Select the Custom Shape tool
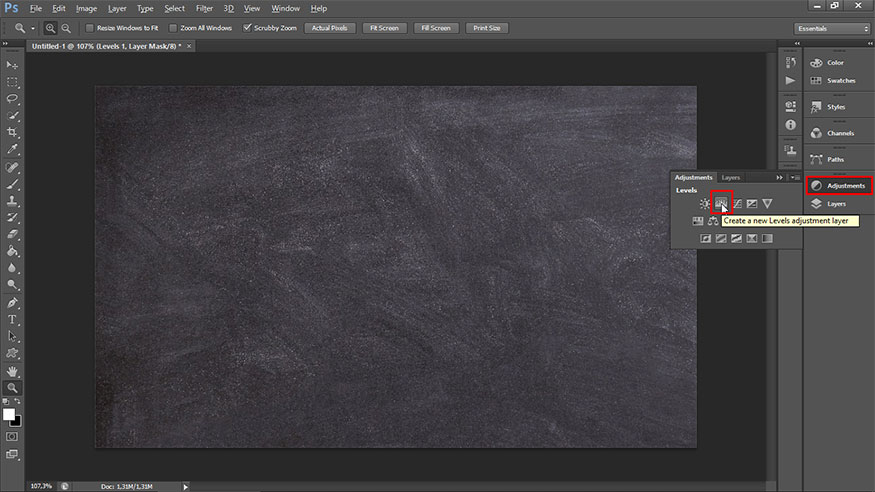875x492 pixels. (x=12, y=353)
